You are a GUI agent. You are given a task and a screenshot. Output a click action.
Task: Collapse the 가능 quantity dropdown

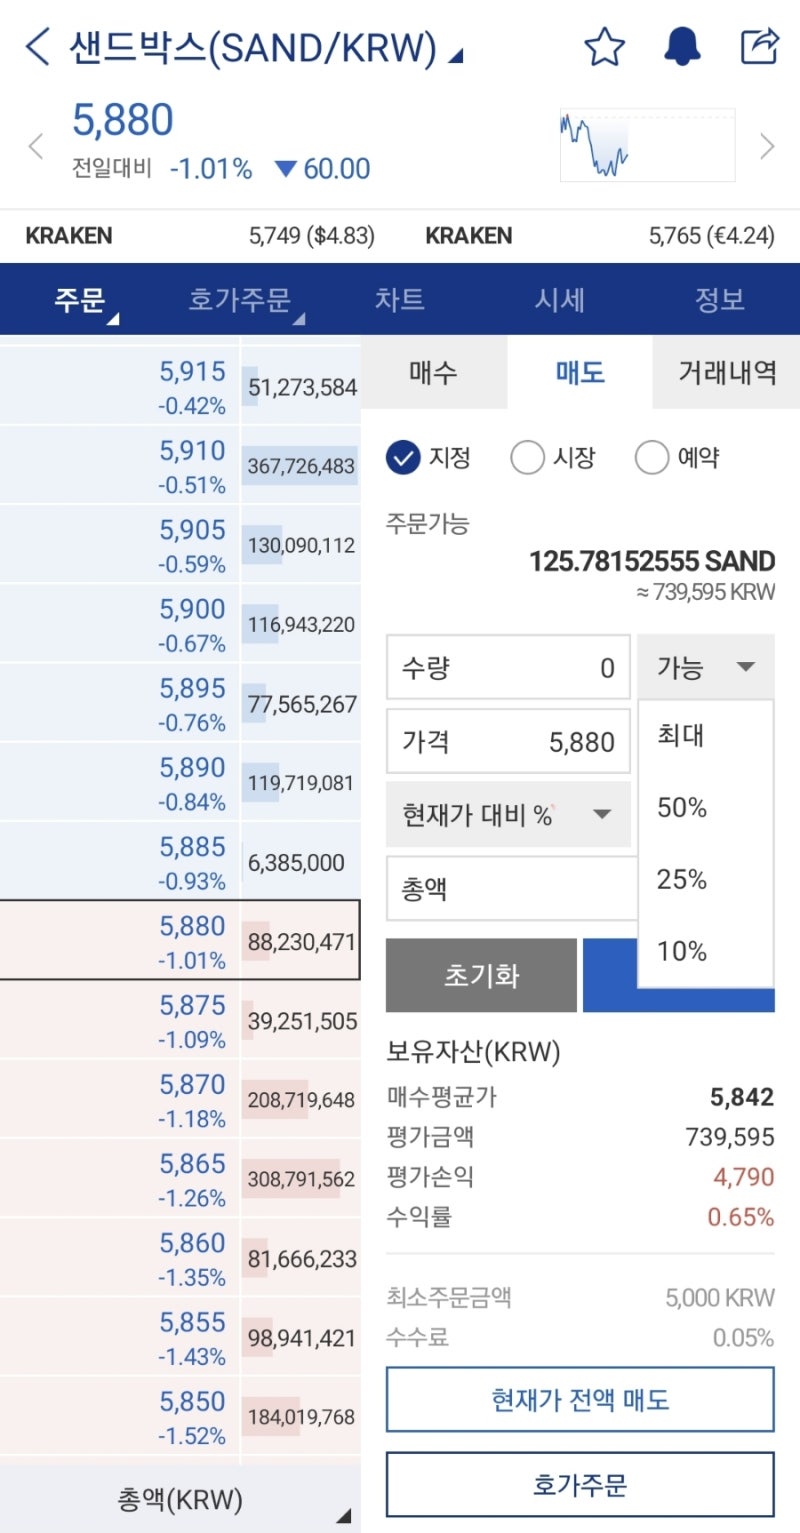tap(705, 667)
